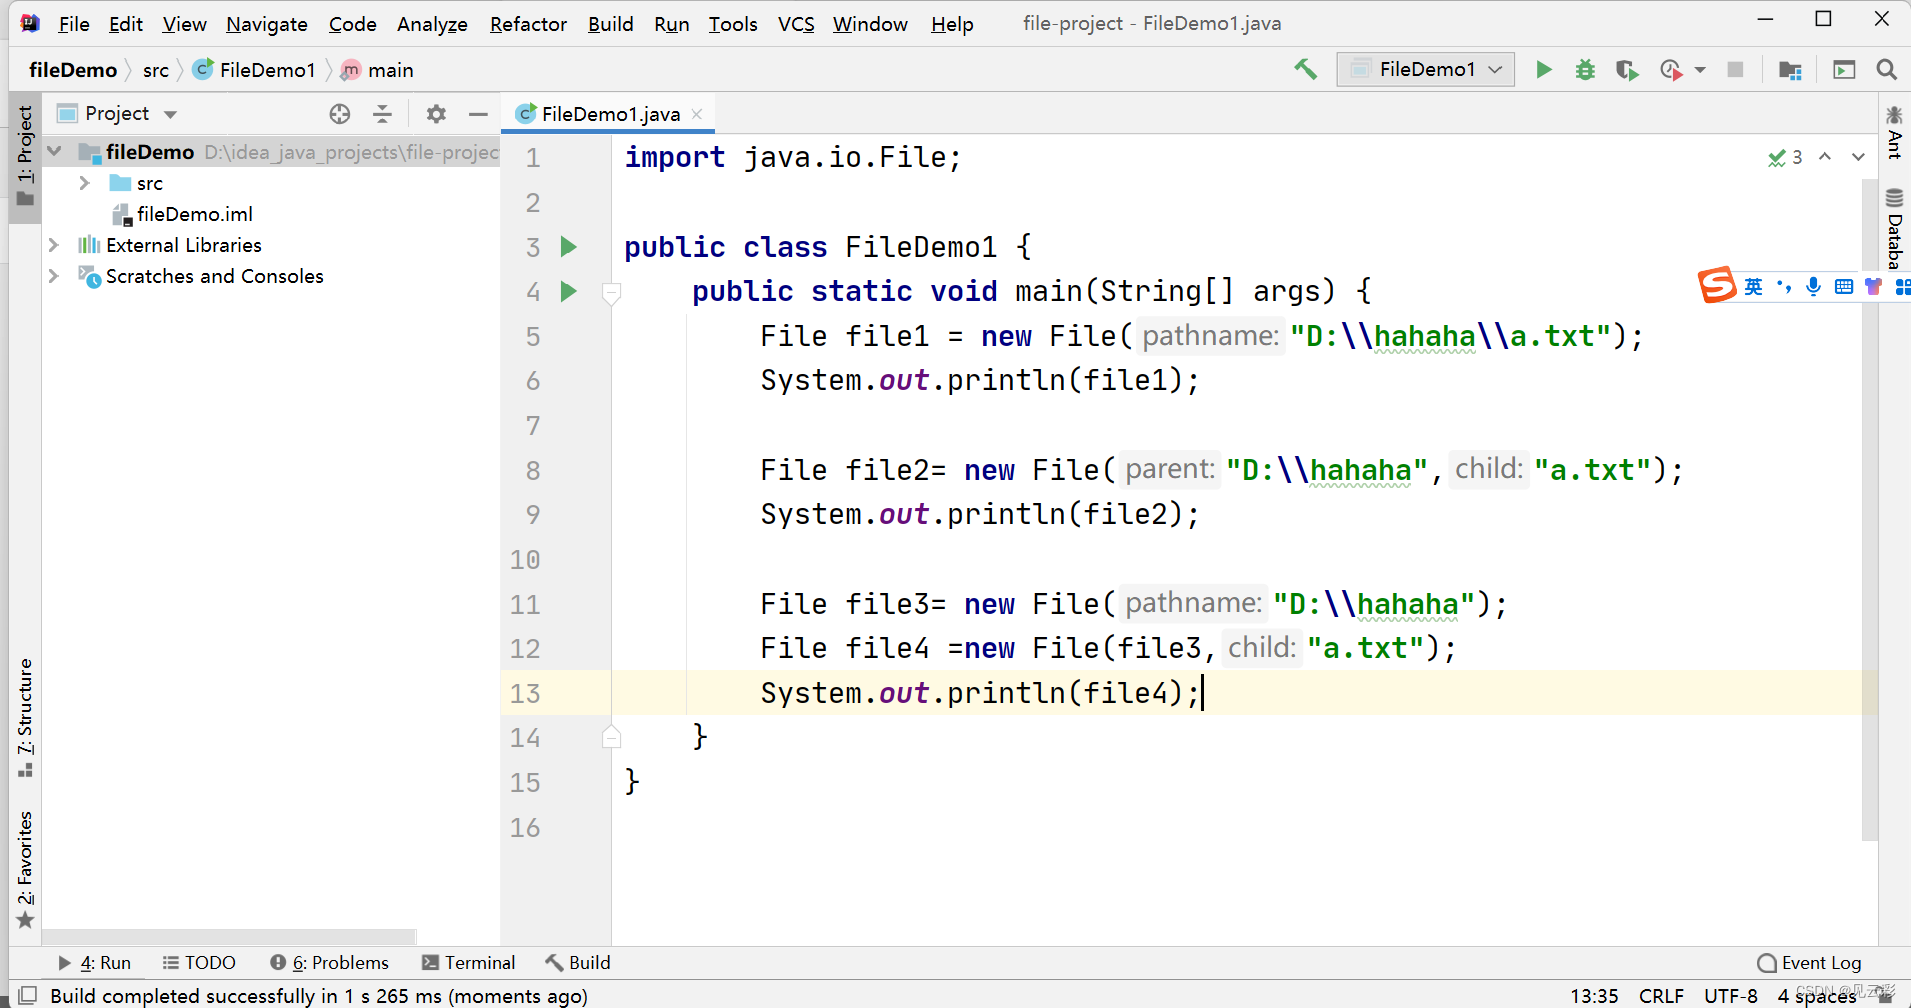Viewport: 1911px width, 1008px height.
Task: Click the 13:35 caret position indicator
Action: (x=1594, y=996)
